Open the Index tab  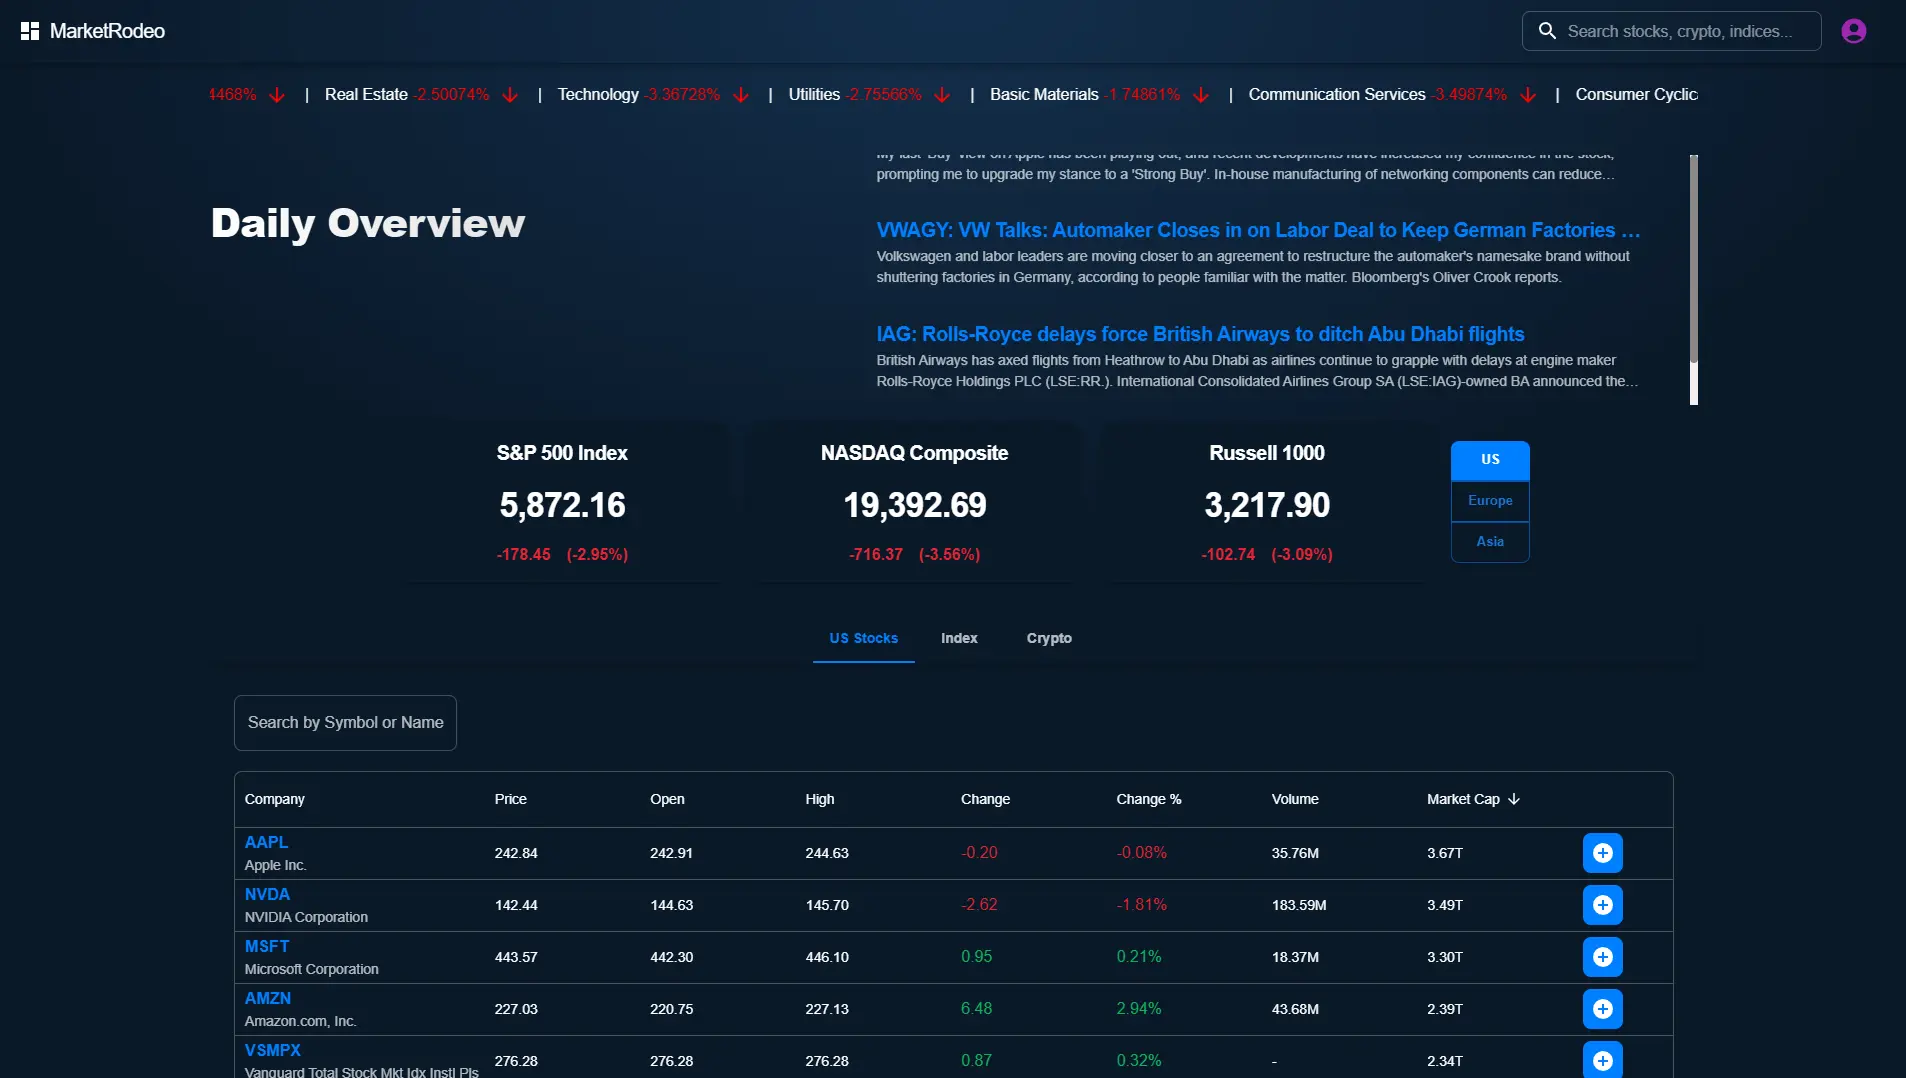(959, 638)
